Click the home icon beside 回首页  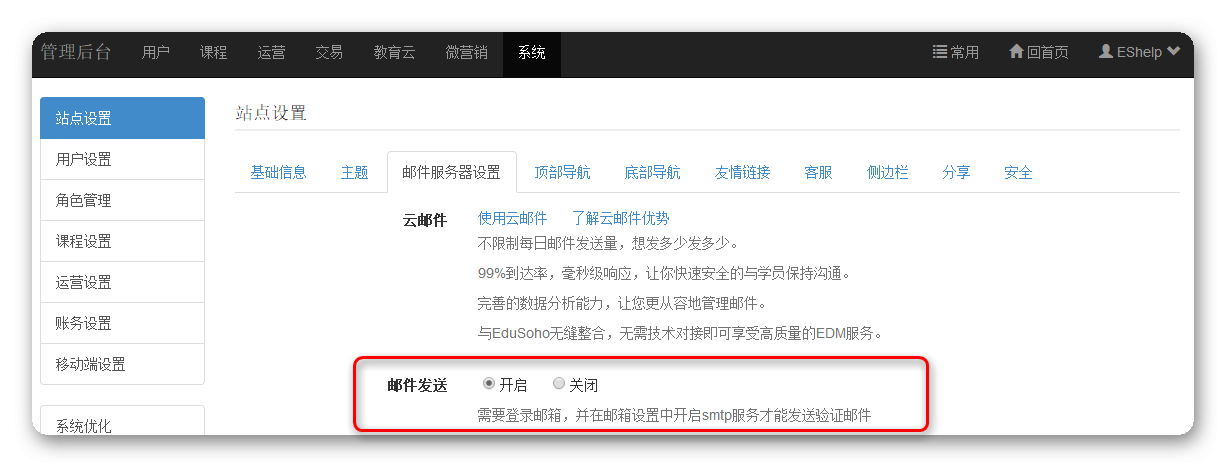click(1016, 52)
